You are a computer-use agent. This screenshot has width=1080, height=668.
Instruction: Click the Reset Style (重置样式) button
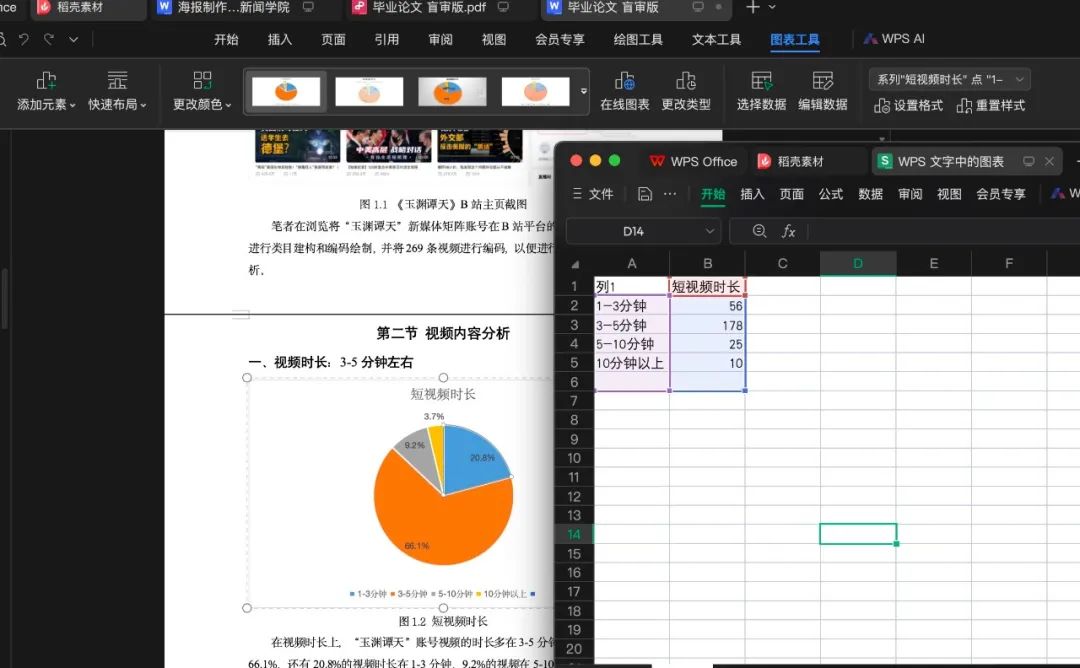[990, 105]
